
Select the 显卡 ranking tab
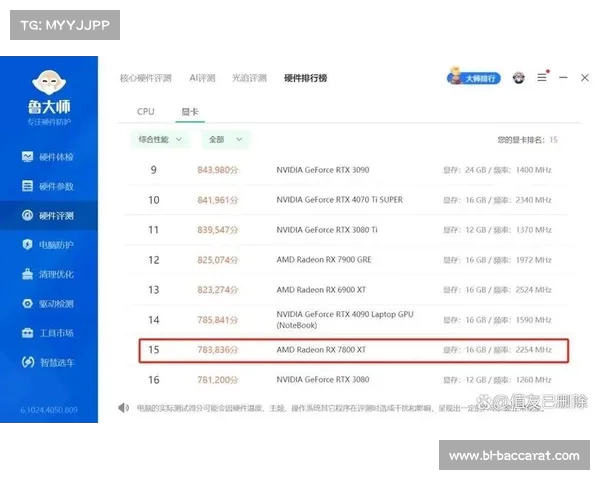pos(190,112)
